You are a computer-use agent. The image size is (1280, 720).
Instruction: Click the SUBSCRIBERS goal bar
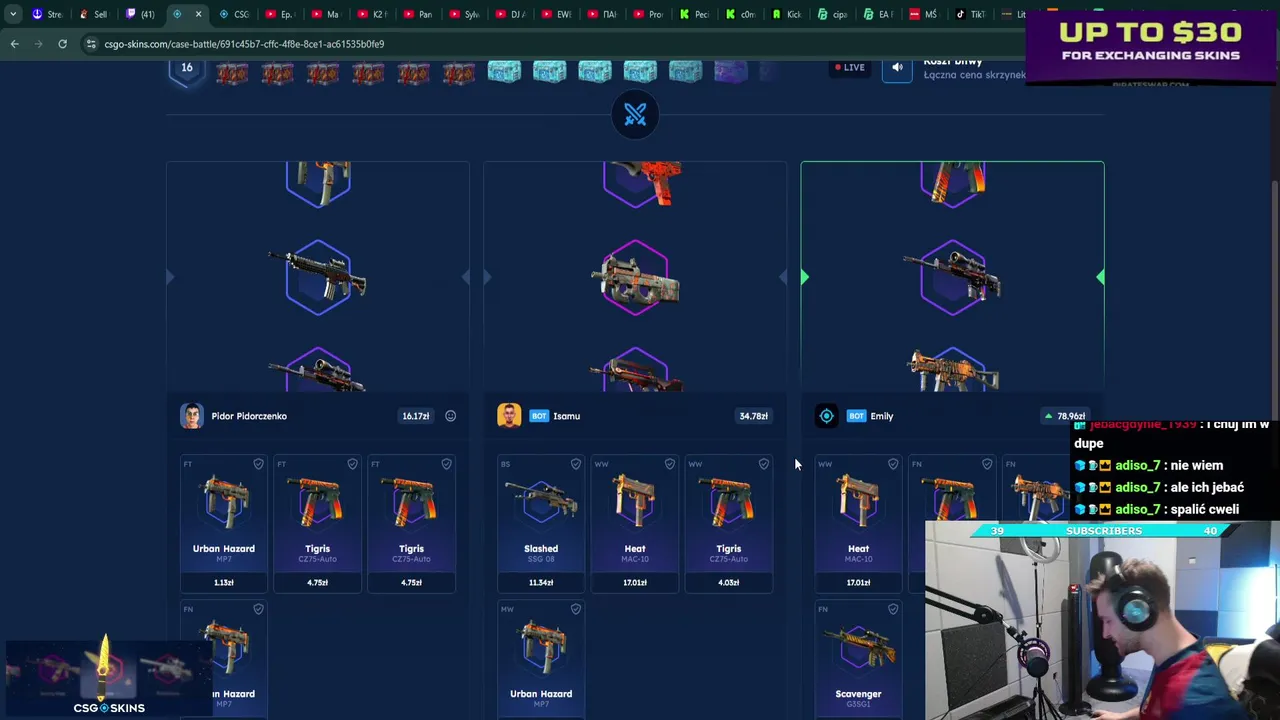click(x=1104, y=530)
